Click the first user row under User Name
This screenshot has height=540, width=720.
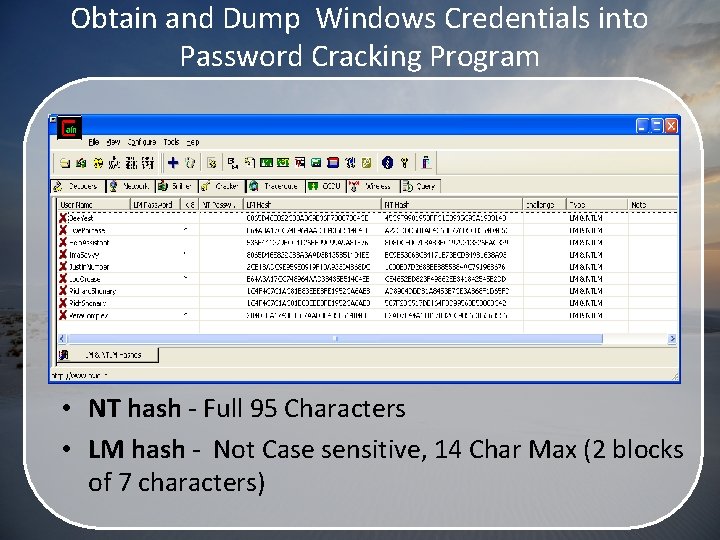pyautogui.click(x=81, y=218)
